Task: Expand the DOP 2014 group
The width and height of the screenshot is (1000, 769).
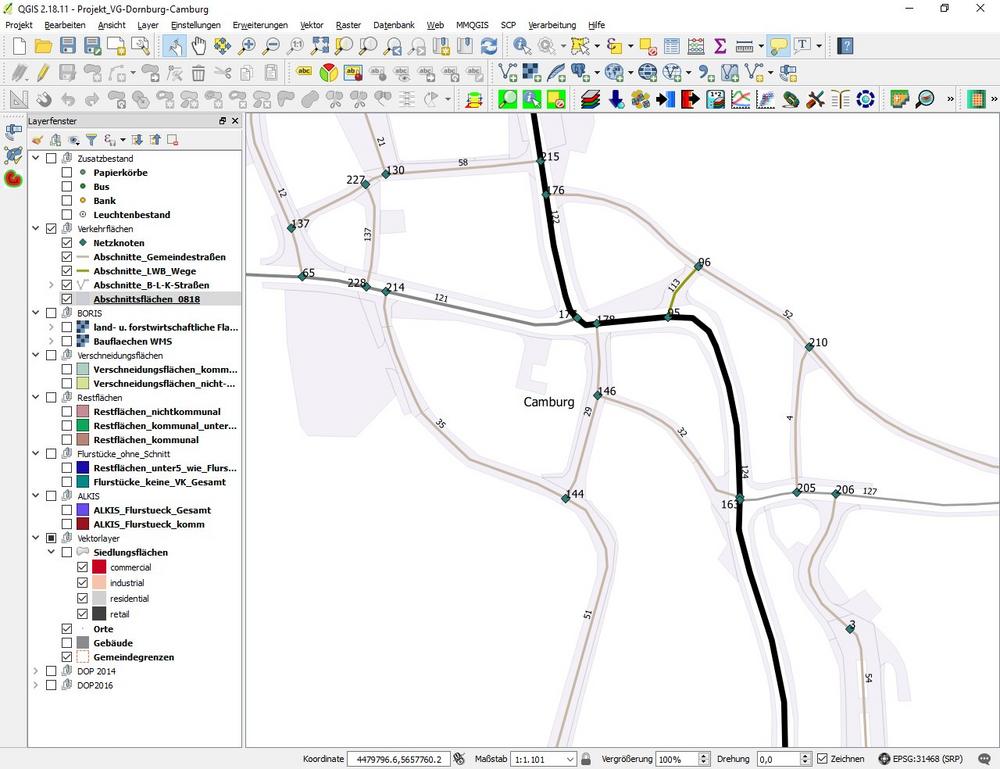Action: (37, 671)
